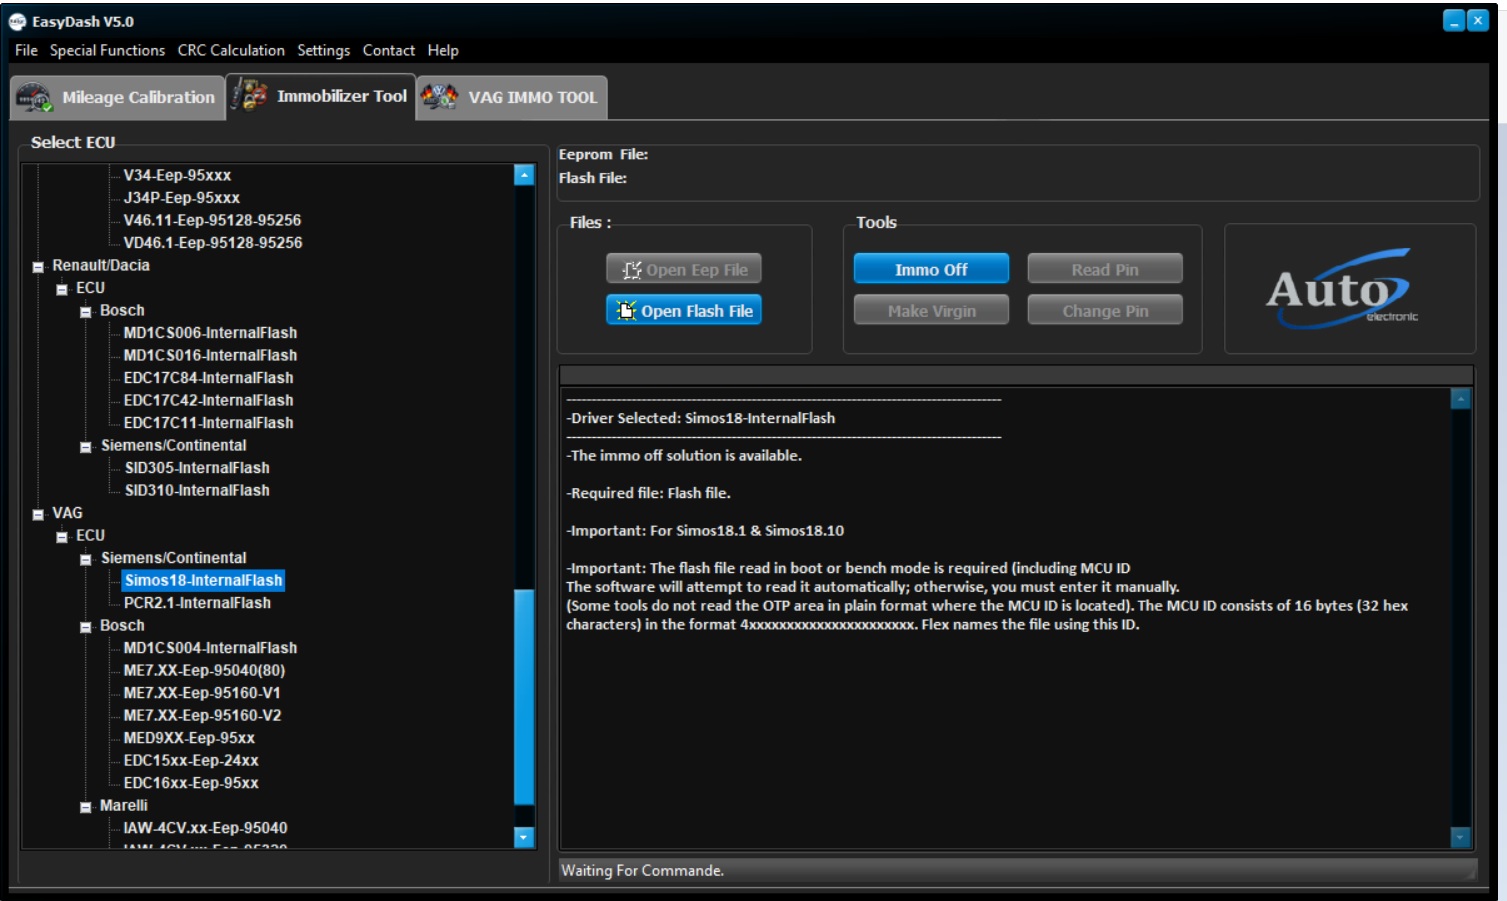Open the CRC Calculation menu

click(231, 50)
